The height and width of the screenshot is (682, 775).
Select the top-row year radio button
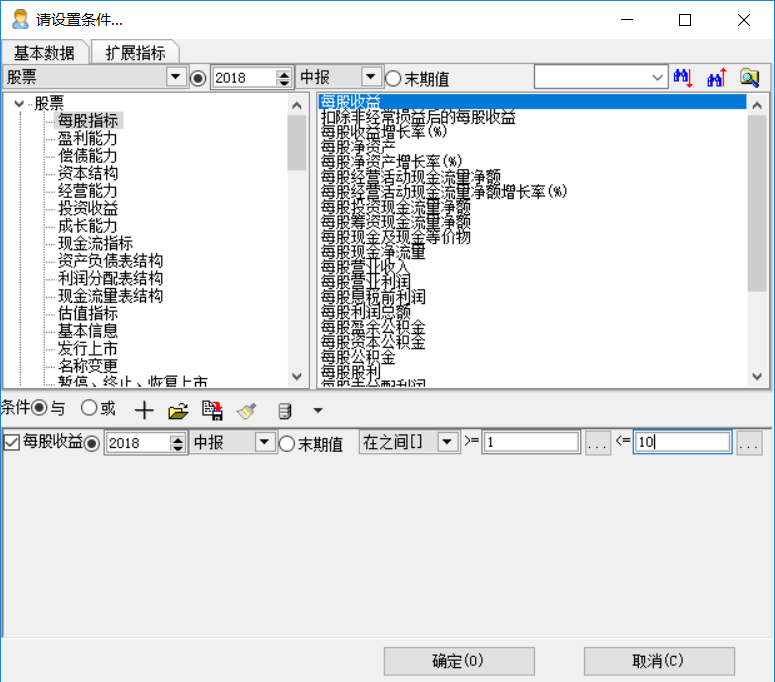(198, 78)
